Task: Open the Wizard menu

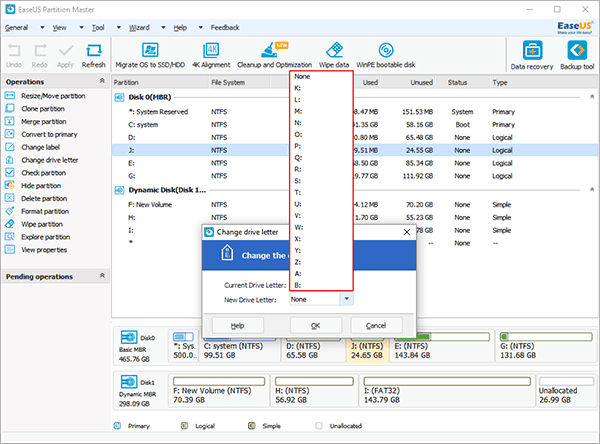Action: 139,28
